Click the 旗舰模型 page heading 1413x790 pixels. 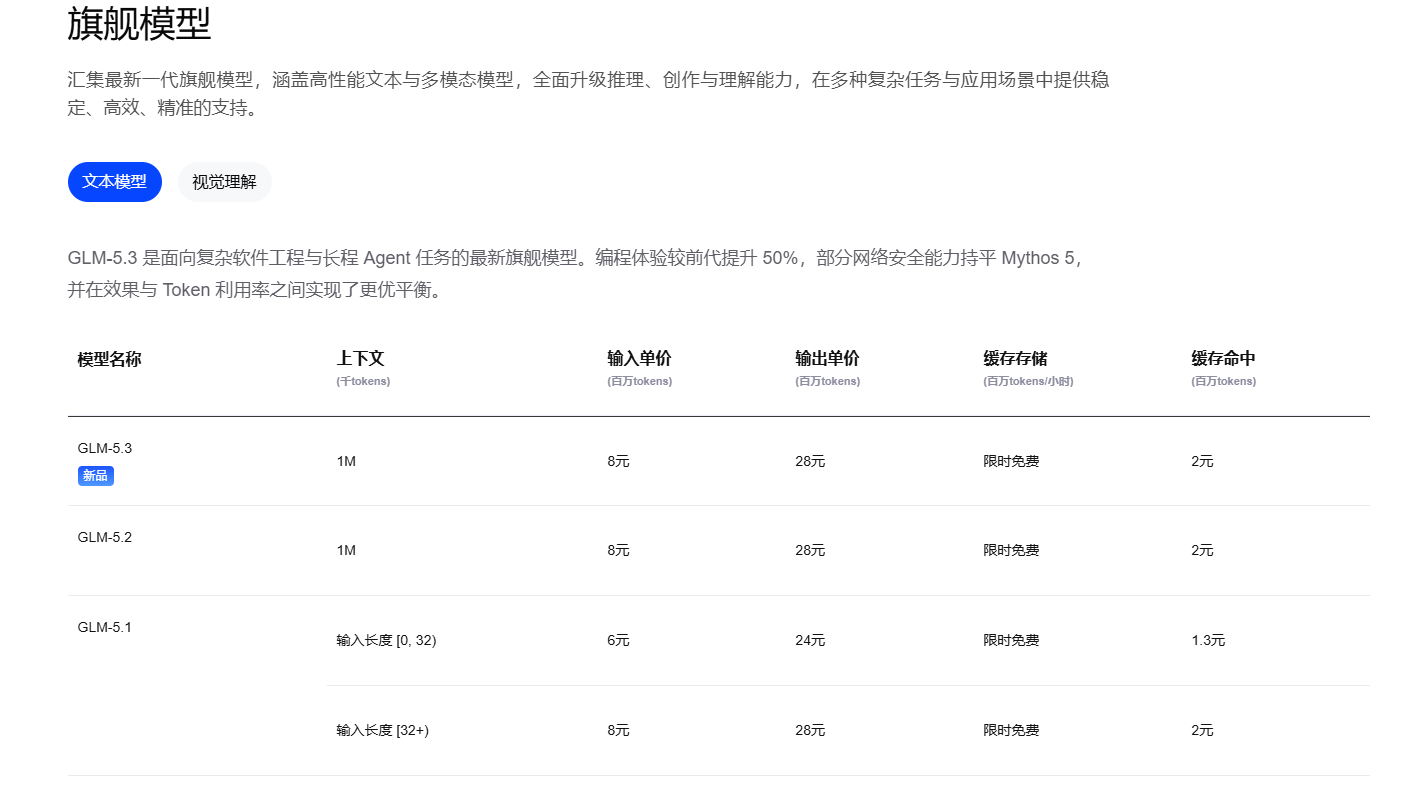tap(139, 25)
